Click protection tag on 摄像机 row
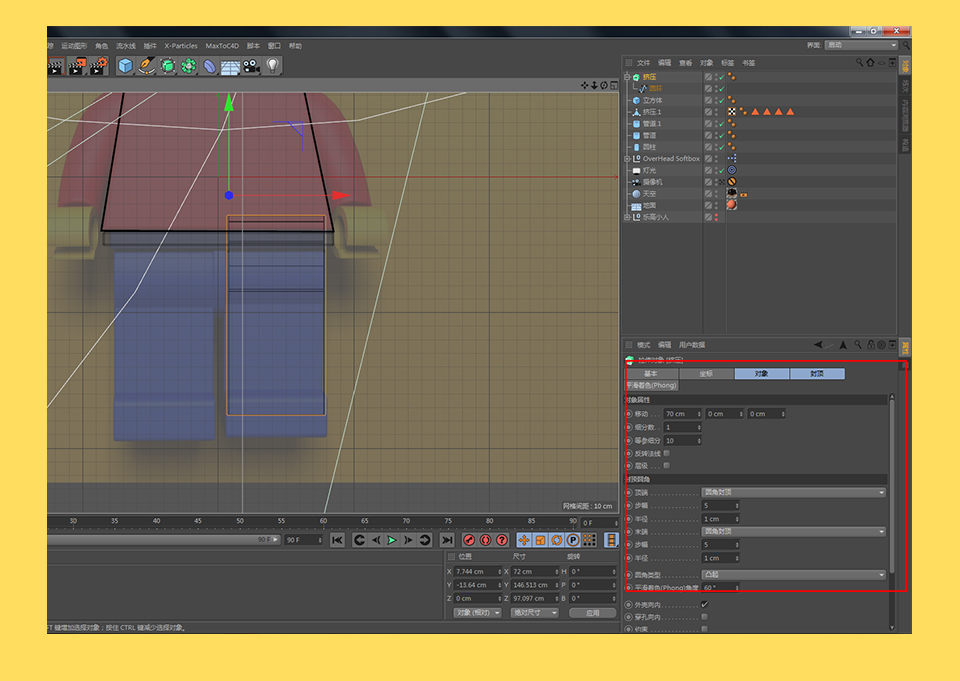 tap(732, 182)
